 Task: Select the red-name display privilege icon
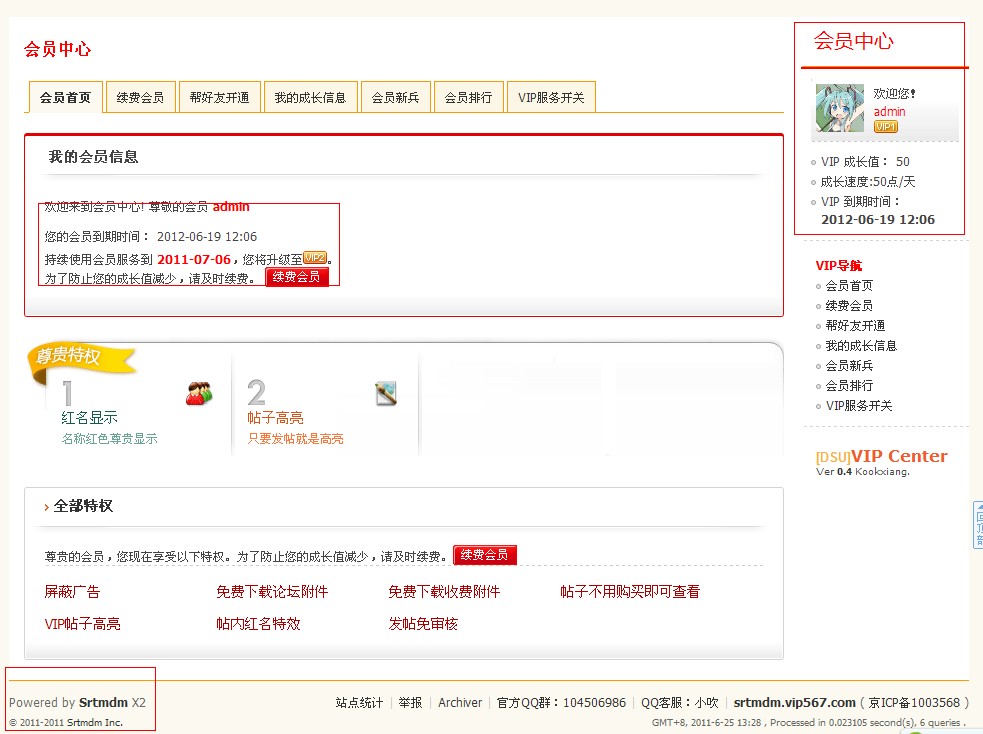(199, 392)
